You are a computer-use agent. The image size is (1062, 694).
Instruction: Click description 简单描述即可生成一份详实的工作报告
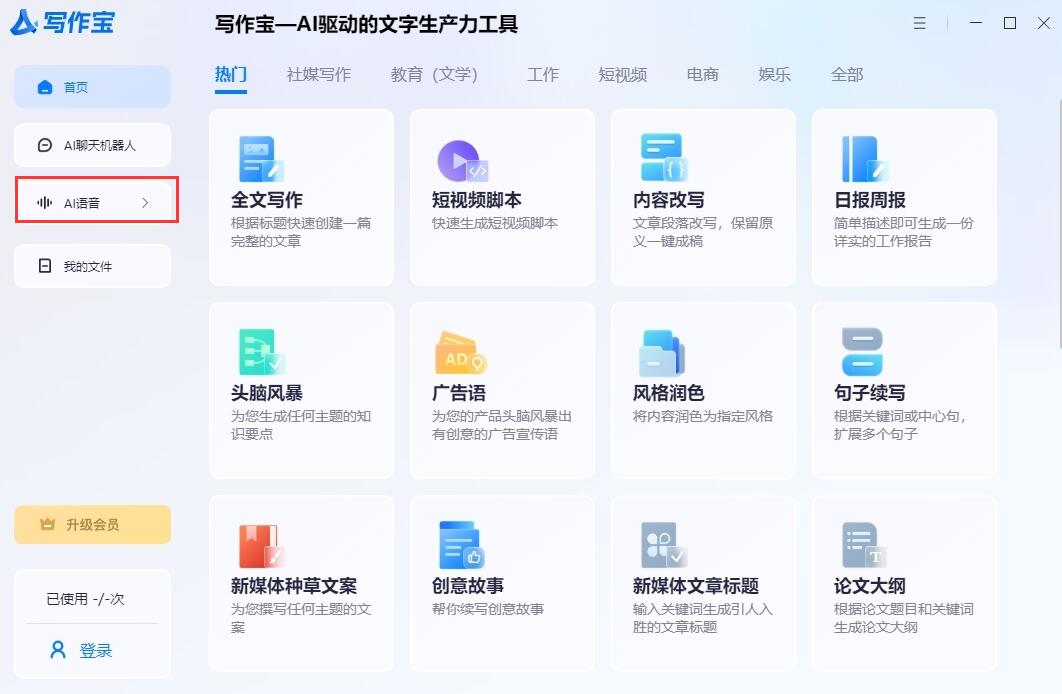[904, 232]
